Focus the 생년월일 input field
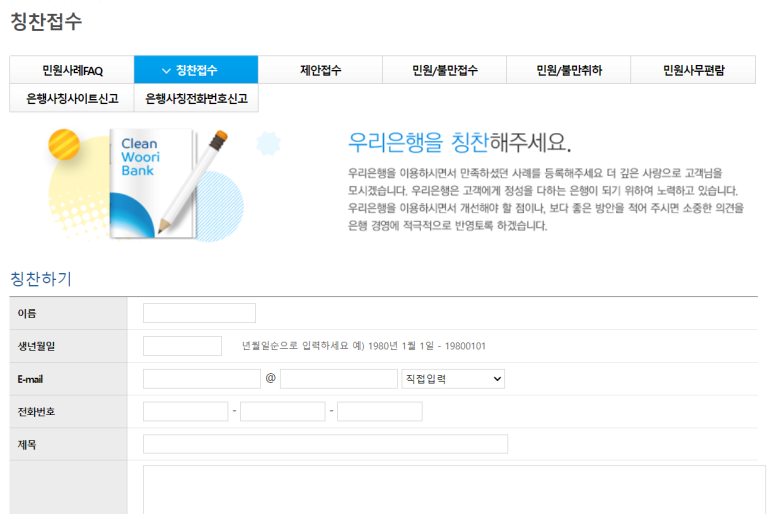773x514 pixels. 182,346
